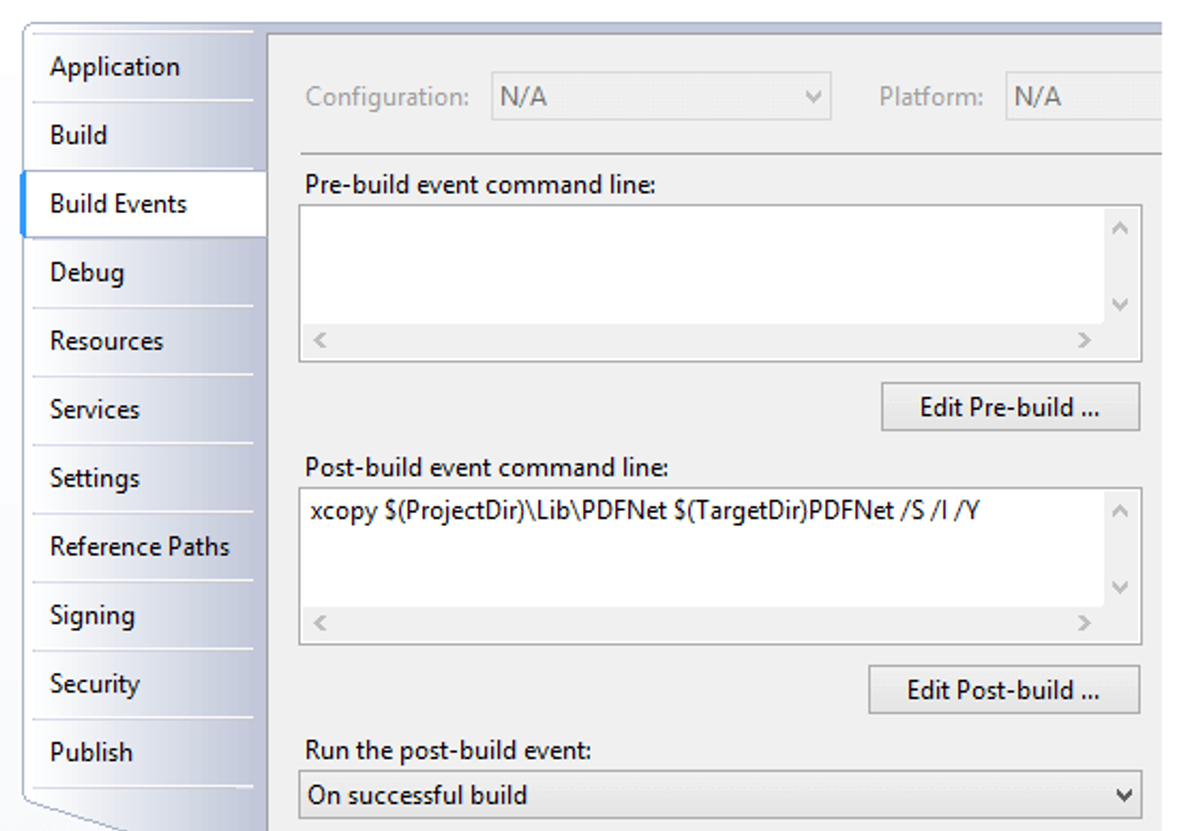
Task: Expand the Run the post-build event dropdown
Action: point(720,796)
